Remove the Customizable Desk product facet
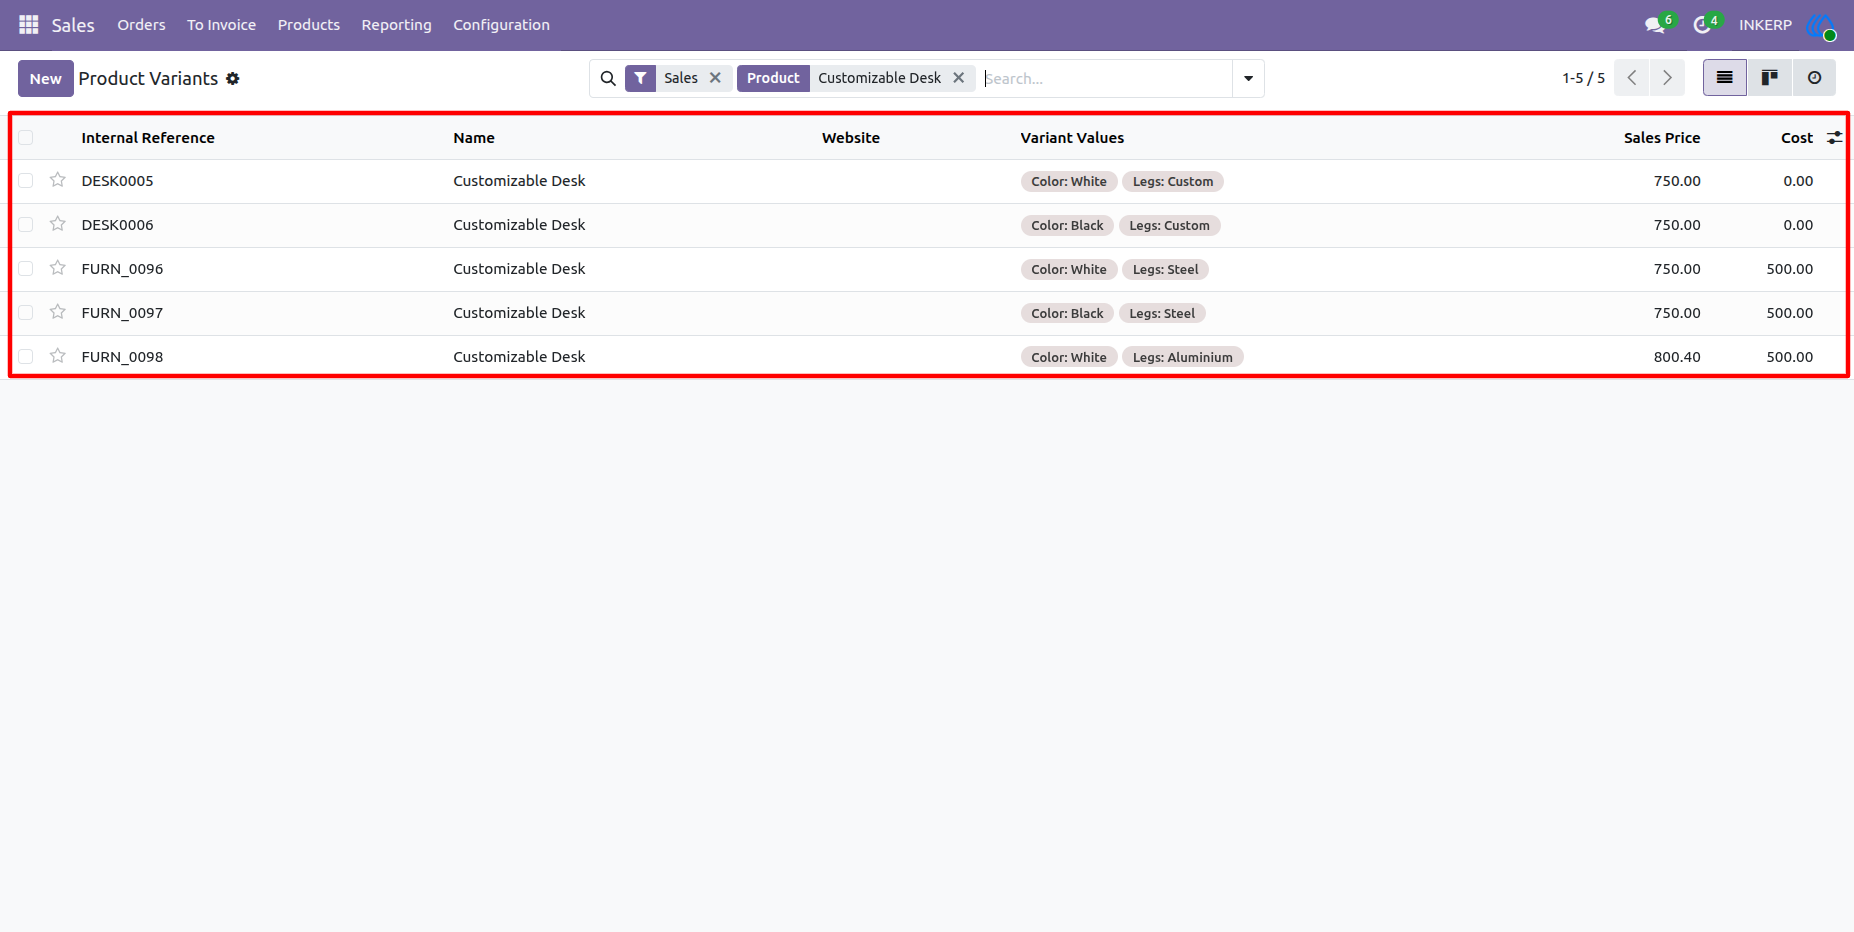The width and height of the screenshot is (1854, 932). (958, 78)
